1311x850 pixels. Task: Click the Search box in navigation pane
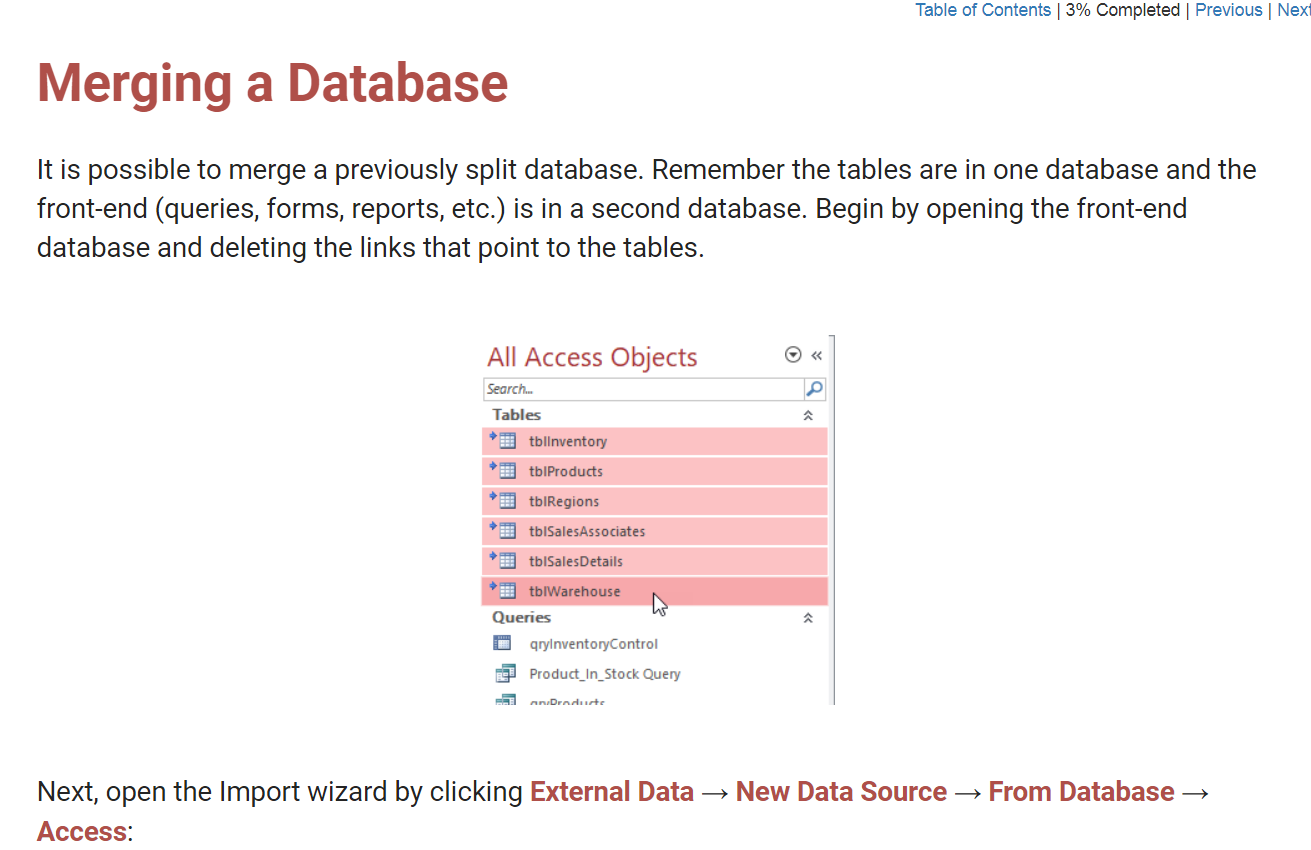[x=644, y=389]
